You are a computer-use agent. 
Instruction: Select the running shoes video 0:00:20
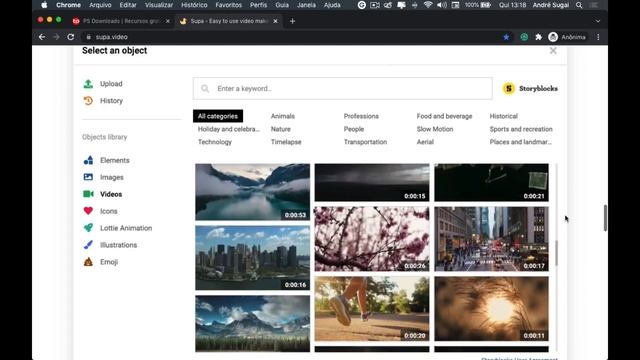point(372,309)
